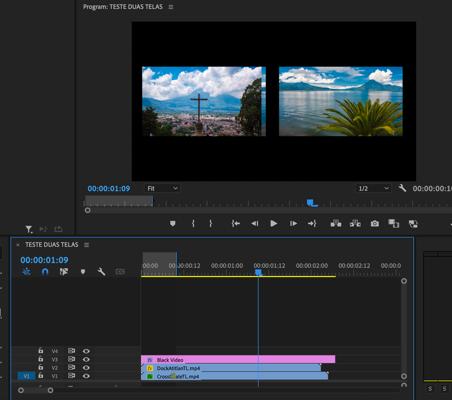Click the Add Marker button in program monitor
The image size is (452, 400).
(x=172, y=223)
